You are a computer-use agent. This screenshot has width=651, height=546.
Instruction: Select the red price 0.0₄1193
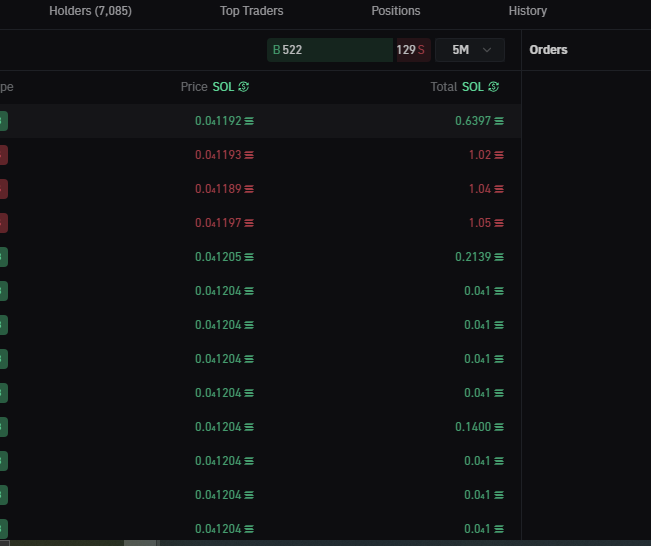pyautogui.click(x=218, y=155)
